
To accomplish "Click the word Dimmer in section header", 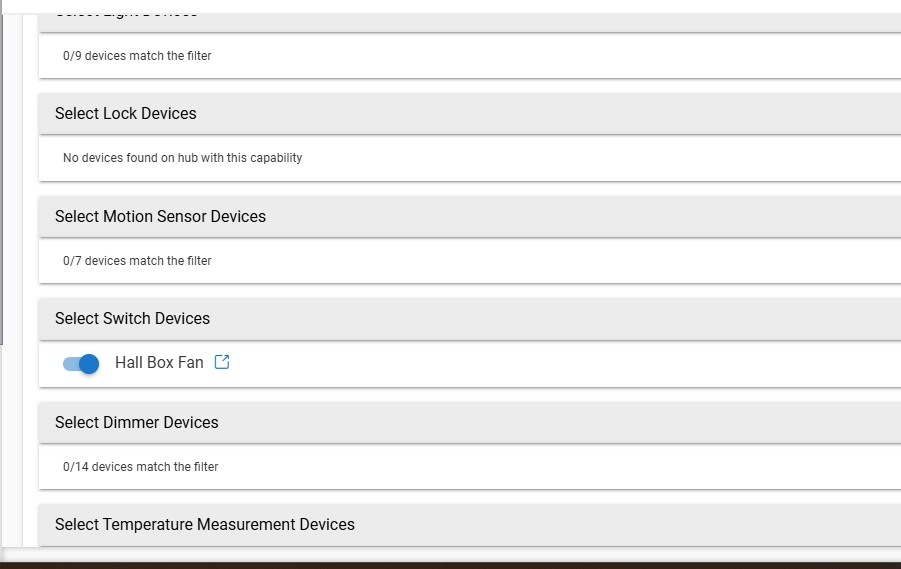I will pos(131,422).
